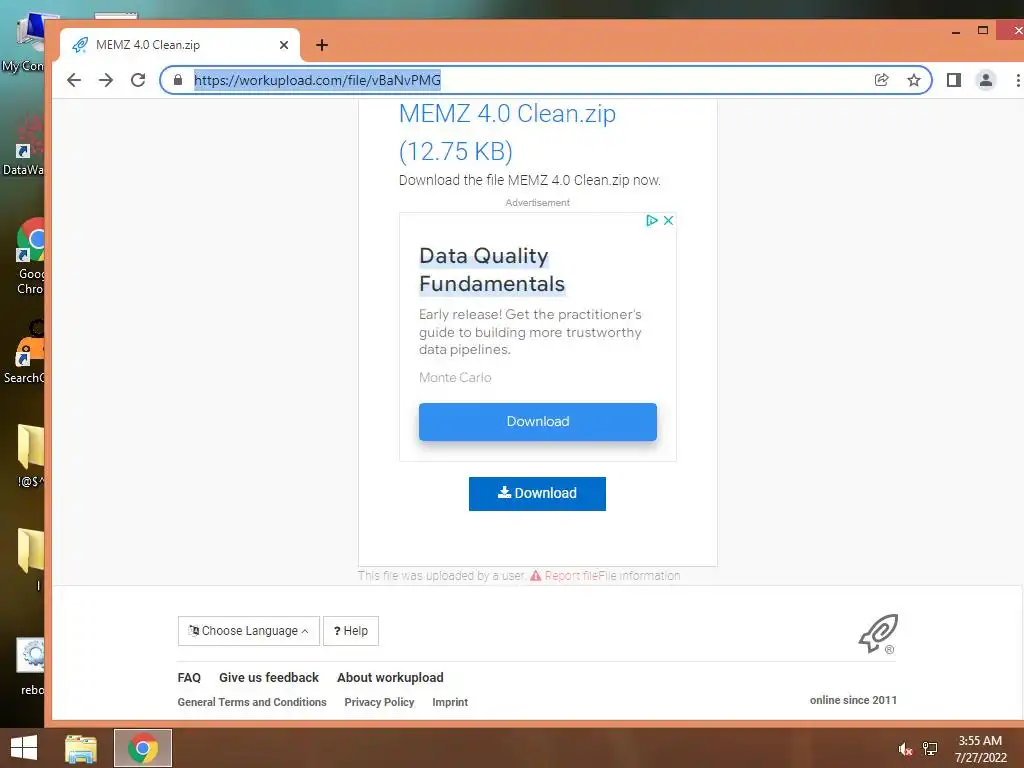Reload the page with the refresh icon
1024x768 pixels.
point(138,80)
